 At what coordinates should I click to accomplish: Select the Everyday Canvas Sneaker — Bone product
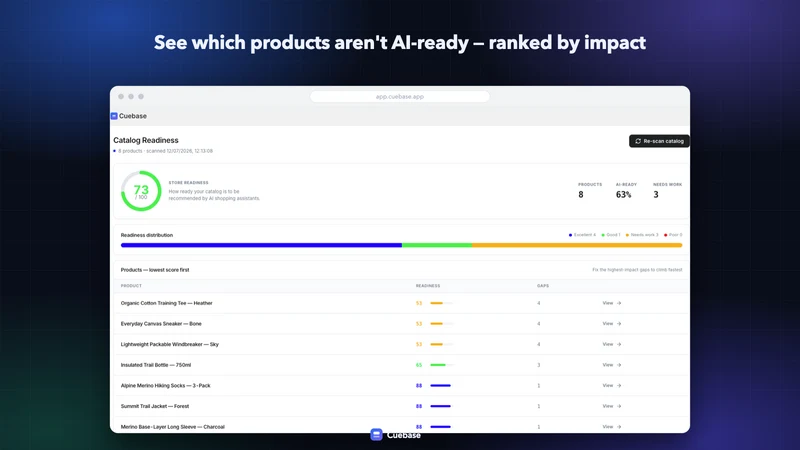click(161, 323)
